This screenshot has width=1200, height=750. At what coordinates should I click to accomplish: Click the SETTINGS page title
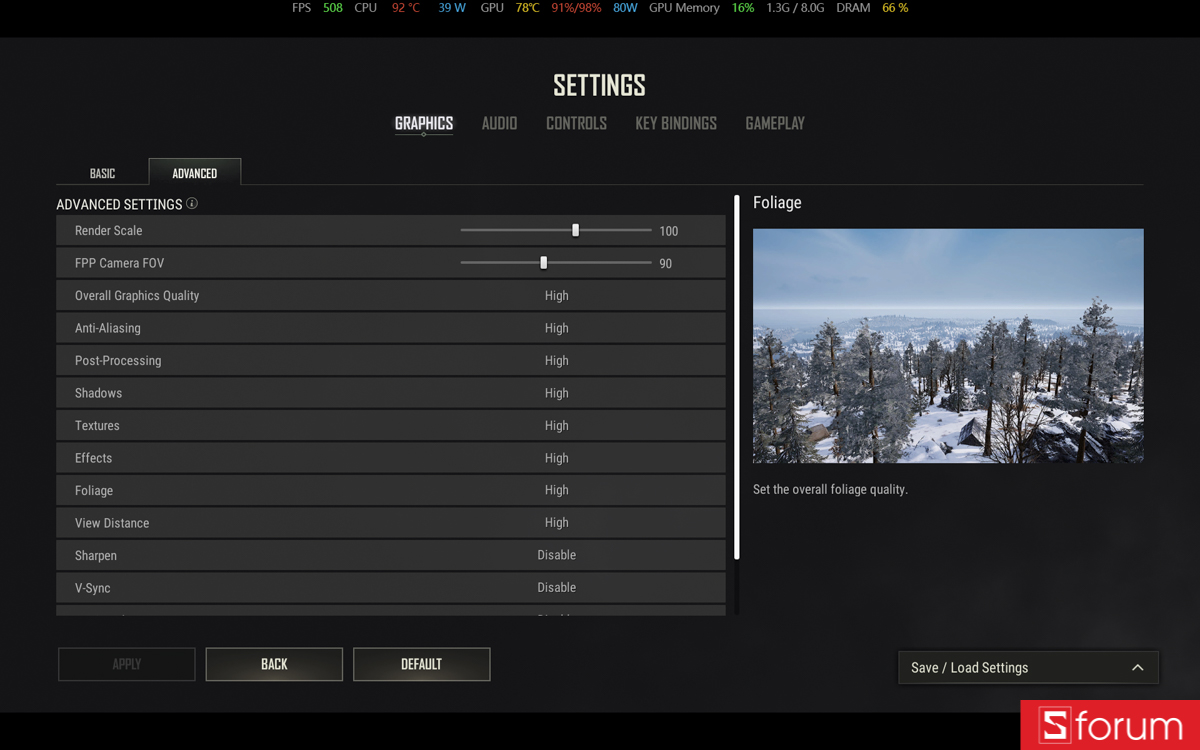point(599,85)
